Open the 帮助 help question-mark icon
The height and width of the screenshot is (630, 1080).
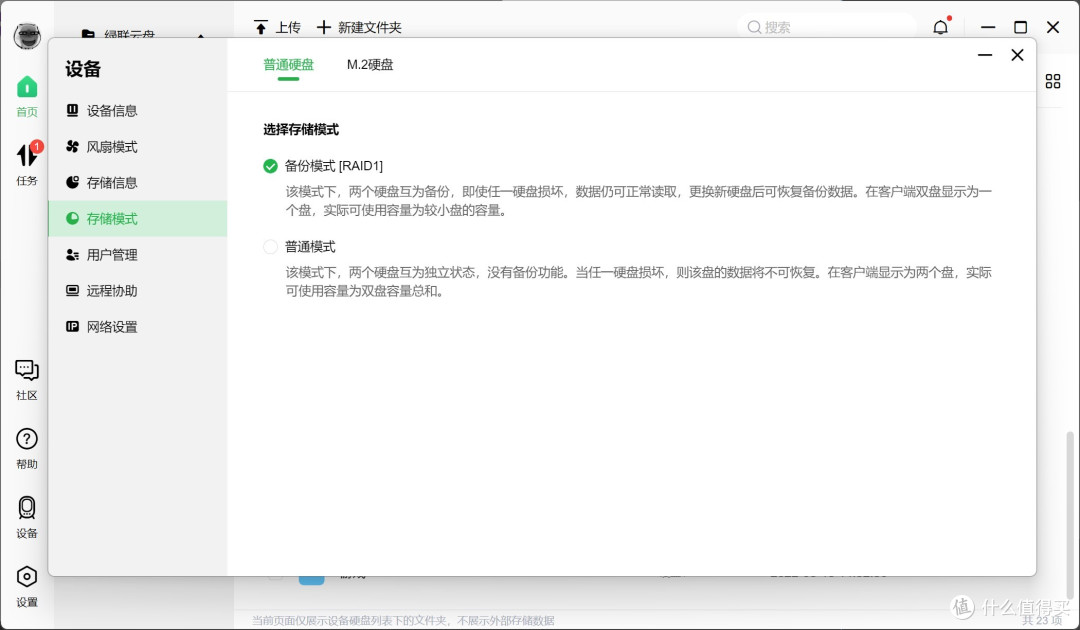pos(27,448)
